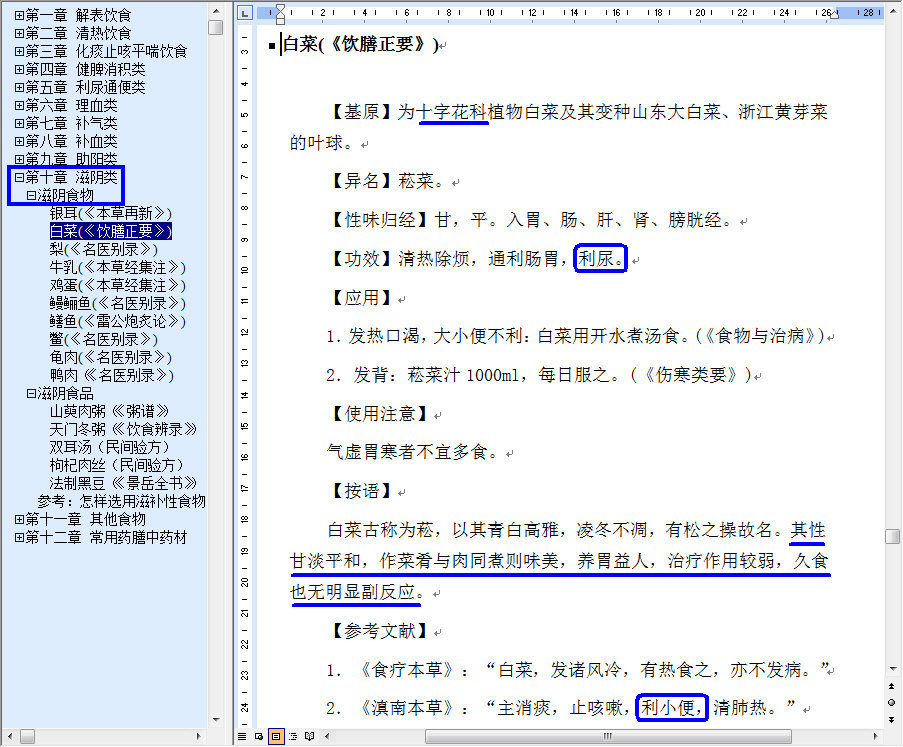Switch to Outline view icon
Screen dimensions: 903x747
tap(292, 737)
